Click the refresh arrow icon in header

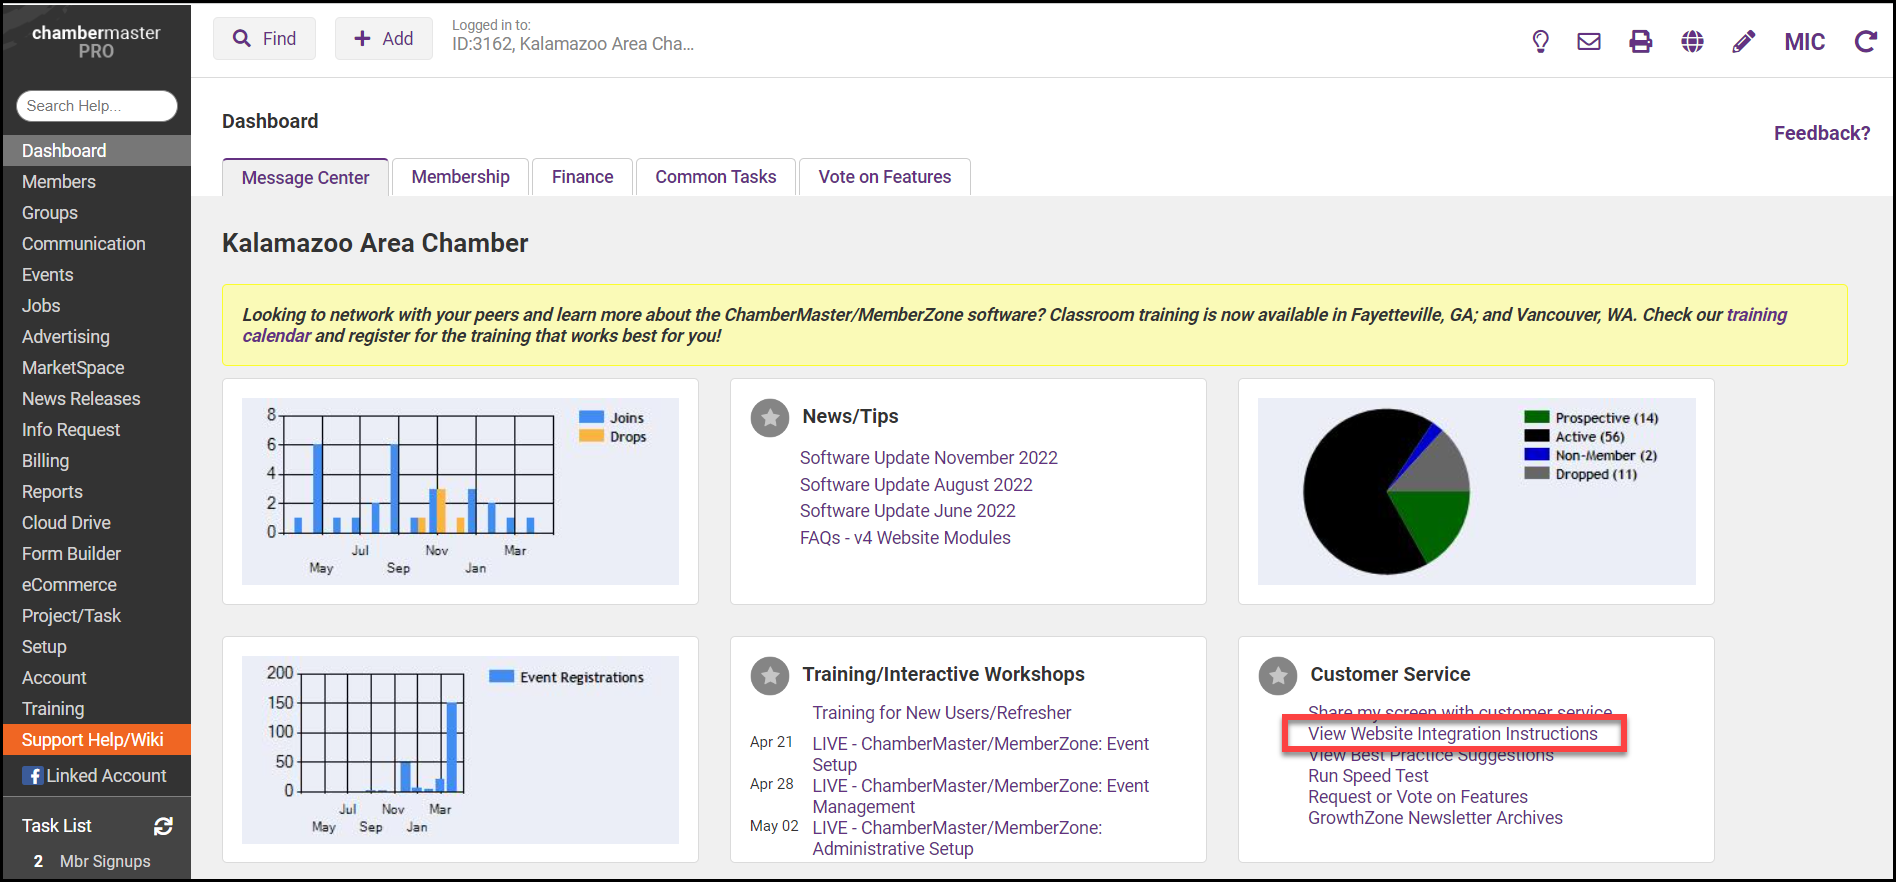(1865, 41)
